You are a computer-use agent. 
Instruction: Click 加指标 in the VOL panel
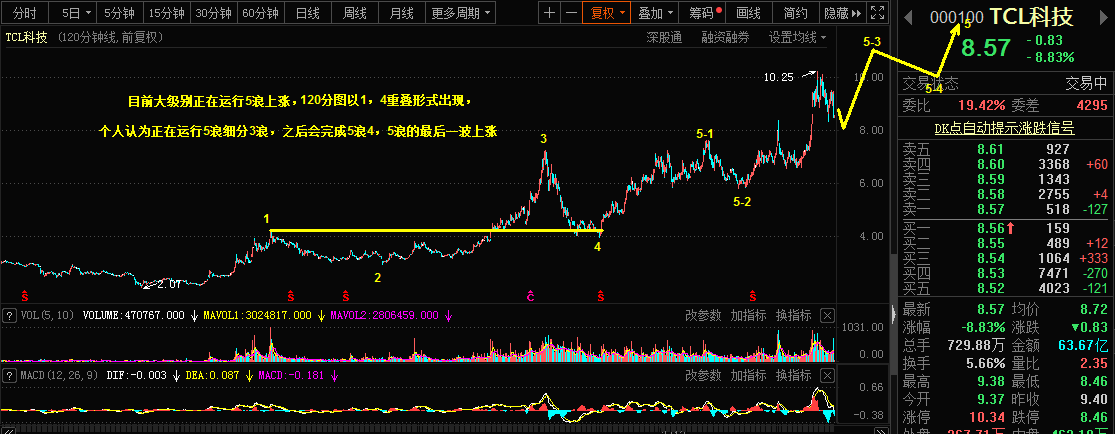(748, 315)
